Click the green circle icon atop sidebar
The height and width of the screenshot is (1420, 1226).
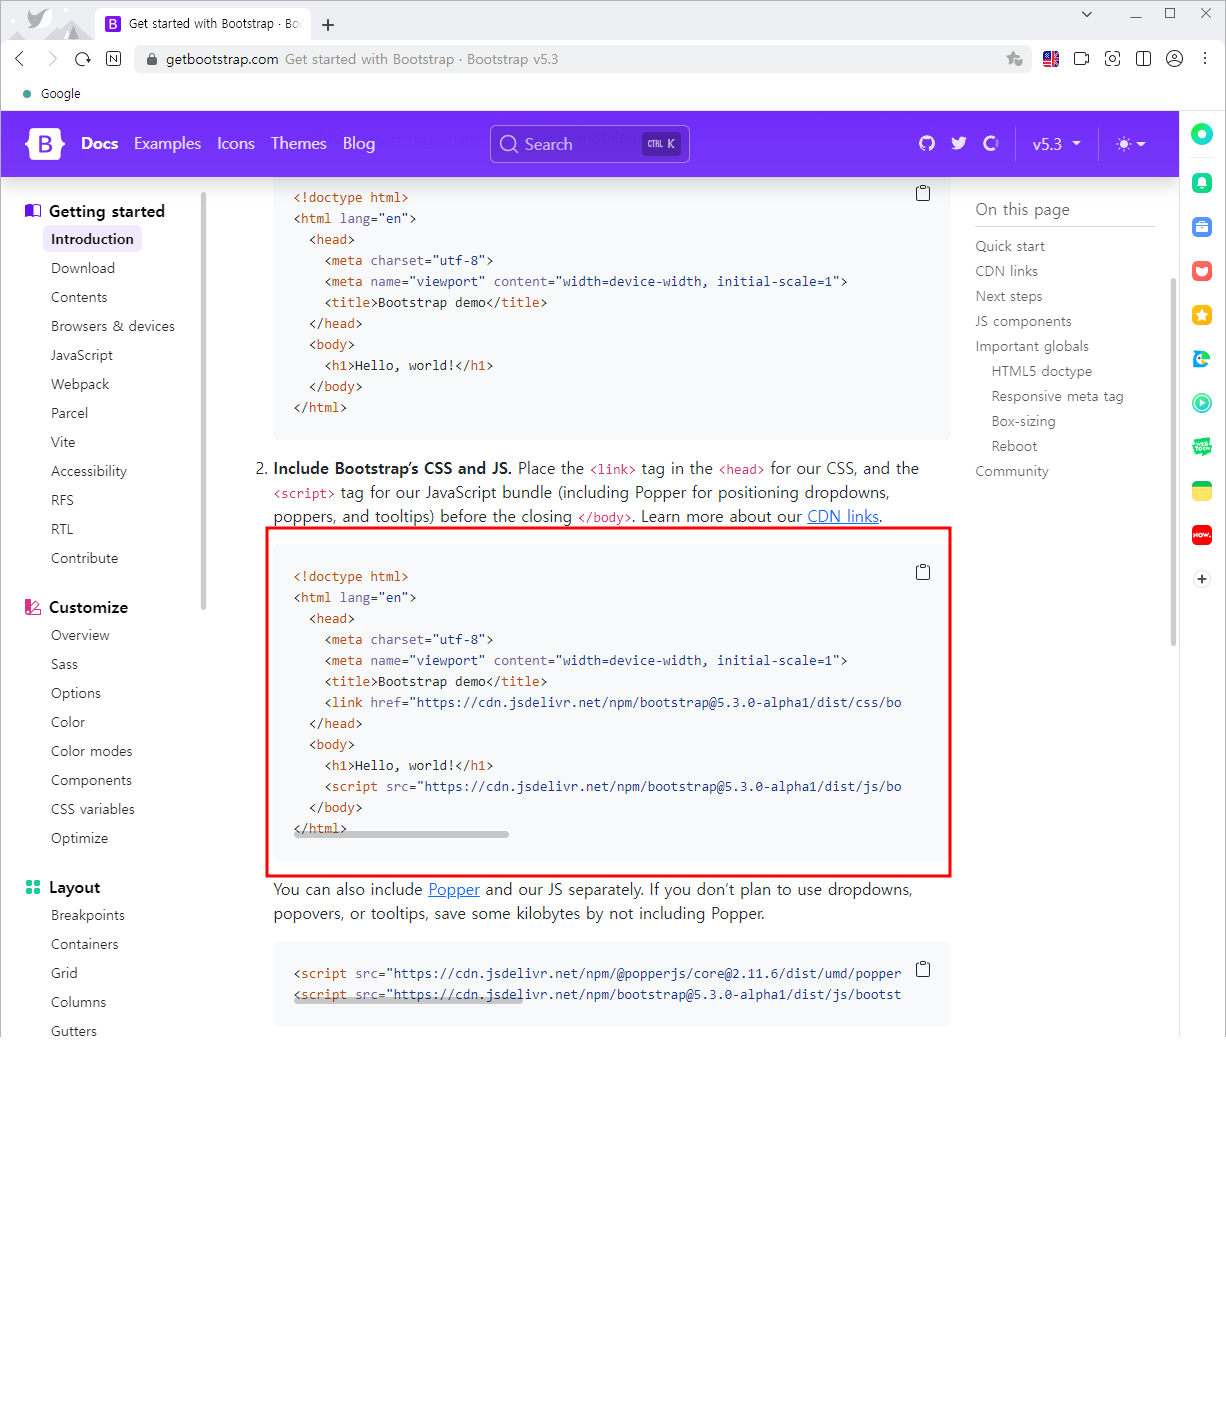(1202, 134)
